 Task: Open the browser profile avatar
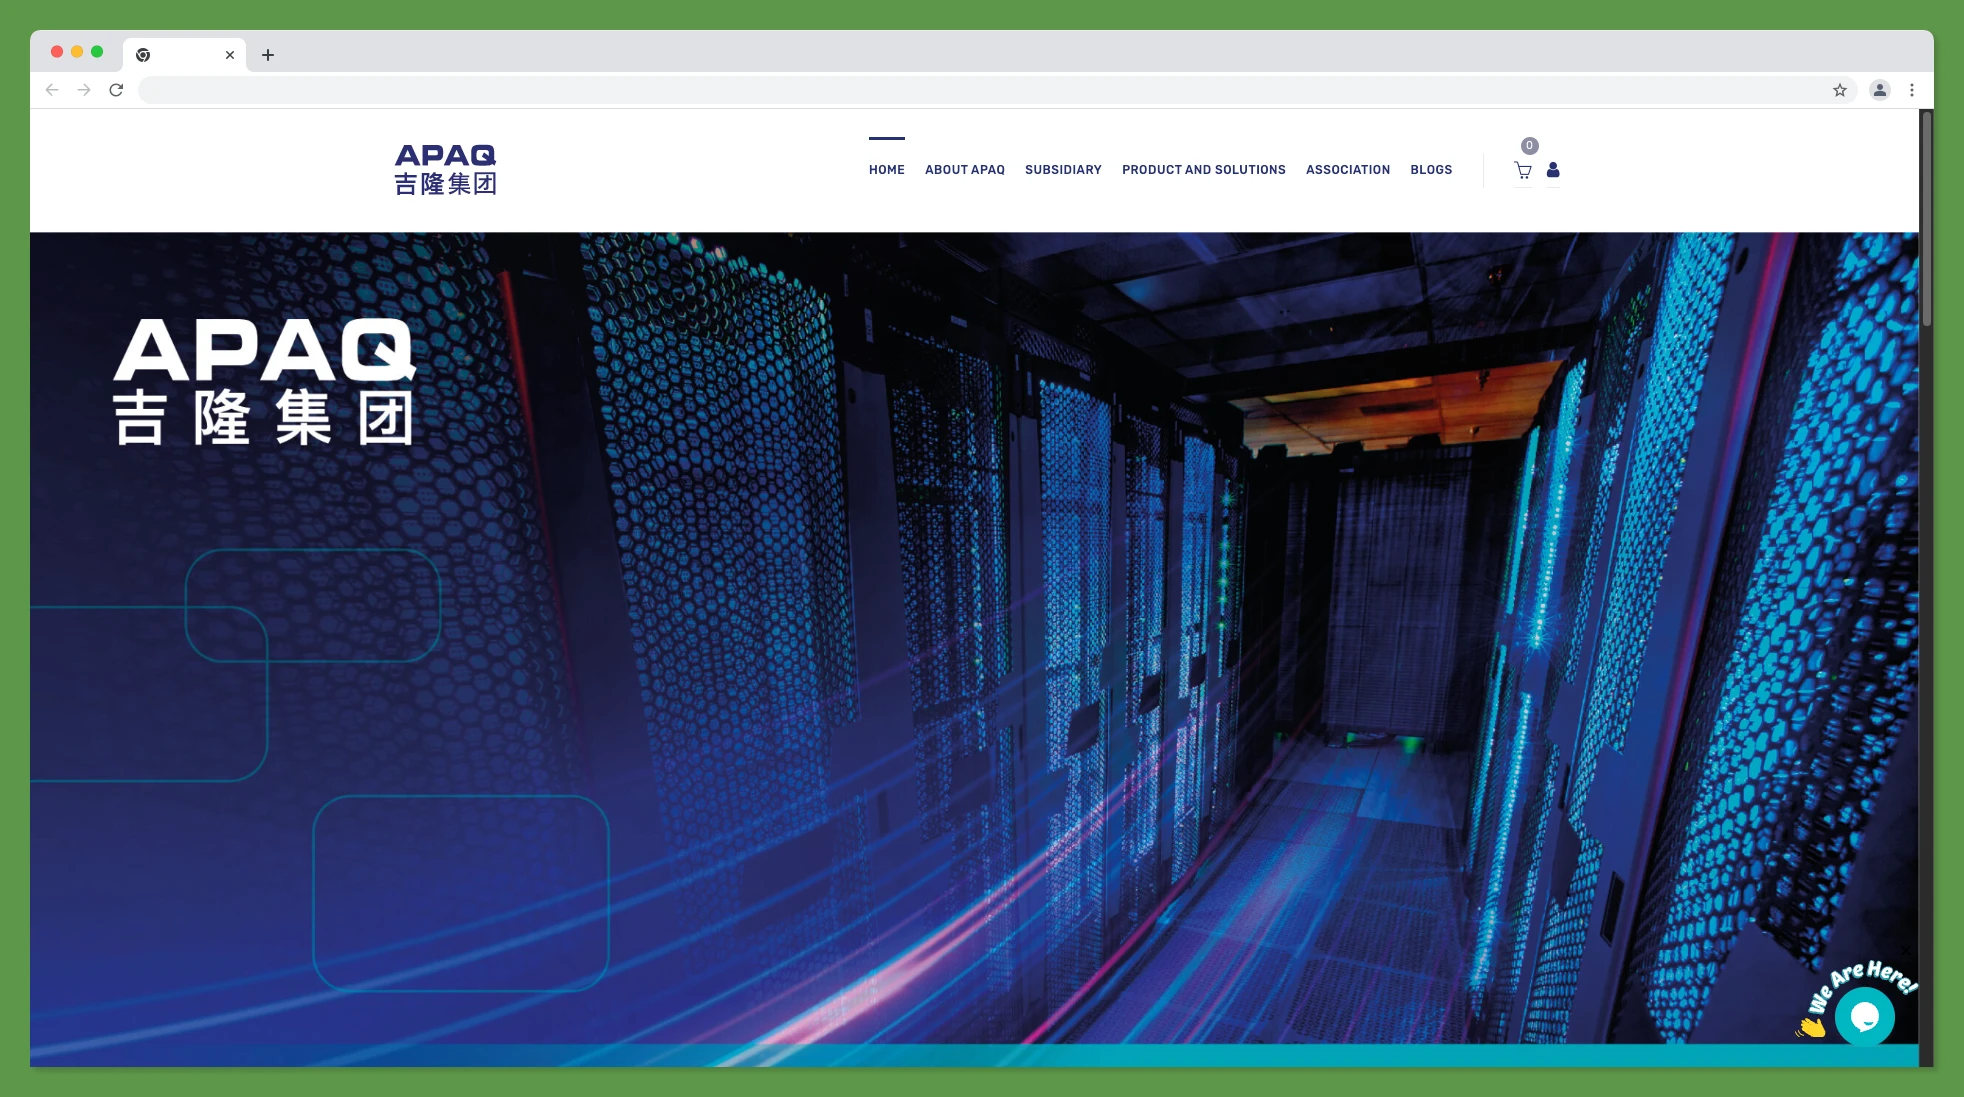[x=1879, y=90]
